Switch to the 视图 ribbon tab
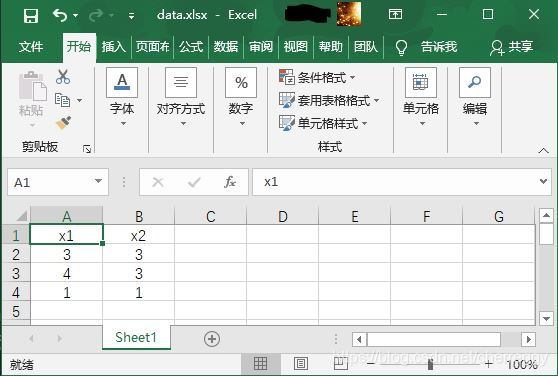 (x=295, y=47)
